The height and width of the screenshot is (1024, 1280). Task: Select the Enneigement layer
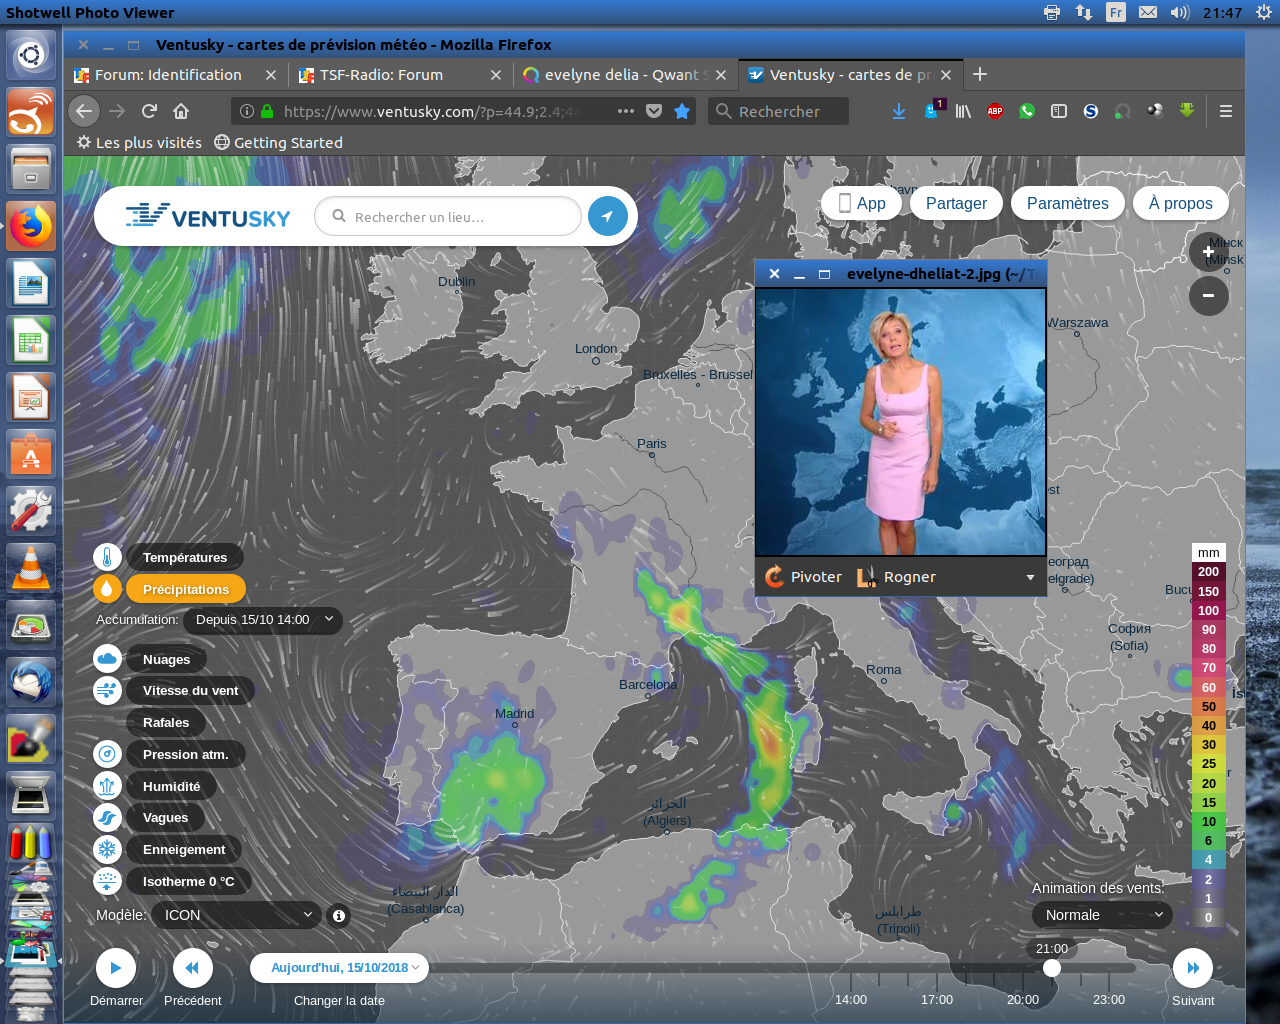tap(184, 849)
